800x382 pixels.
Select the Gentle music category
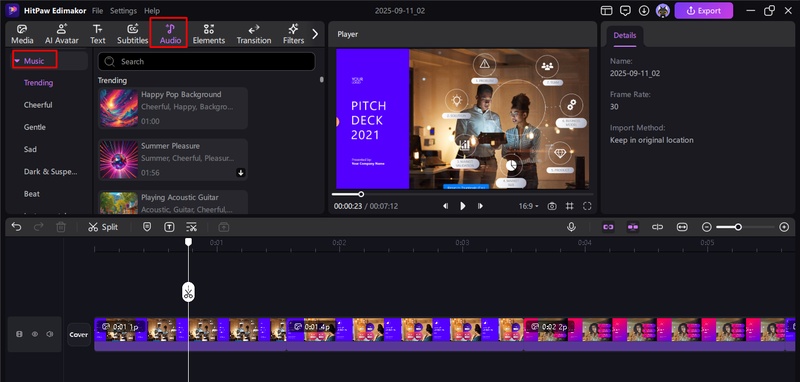(35, 127)
